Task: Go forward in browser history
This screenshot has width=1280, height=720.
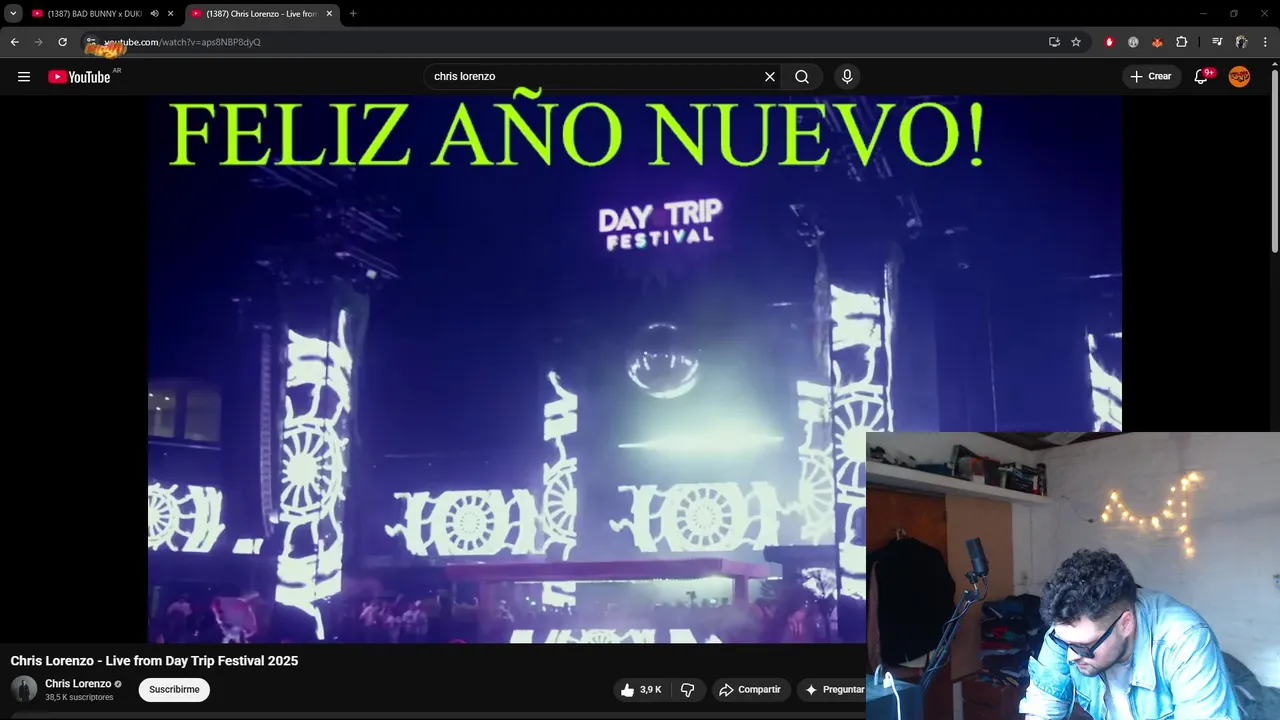Action: click(x=38, y=42)
